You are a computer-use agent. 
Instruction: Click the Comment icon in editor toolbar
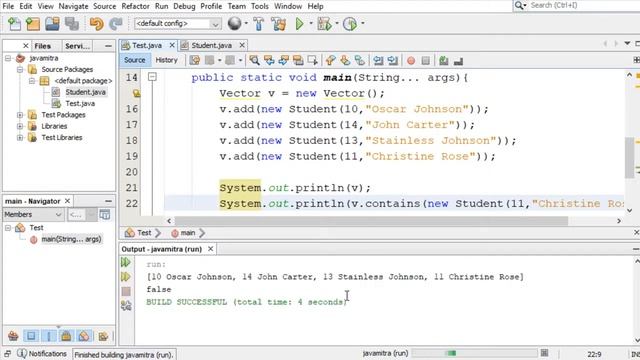pyautogui.click(x=444, y=61)
